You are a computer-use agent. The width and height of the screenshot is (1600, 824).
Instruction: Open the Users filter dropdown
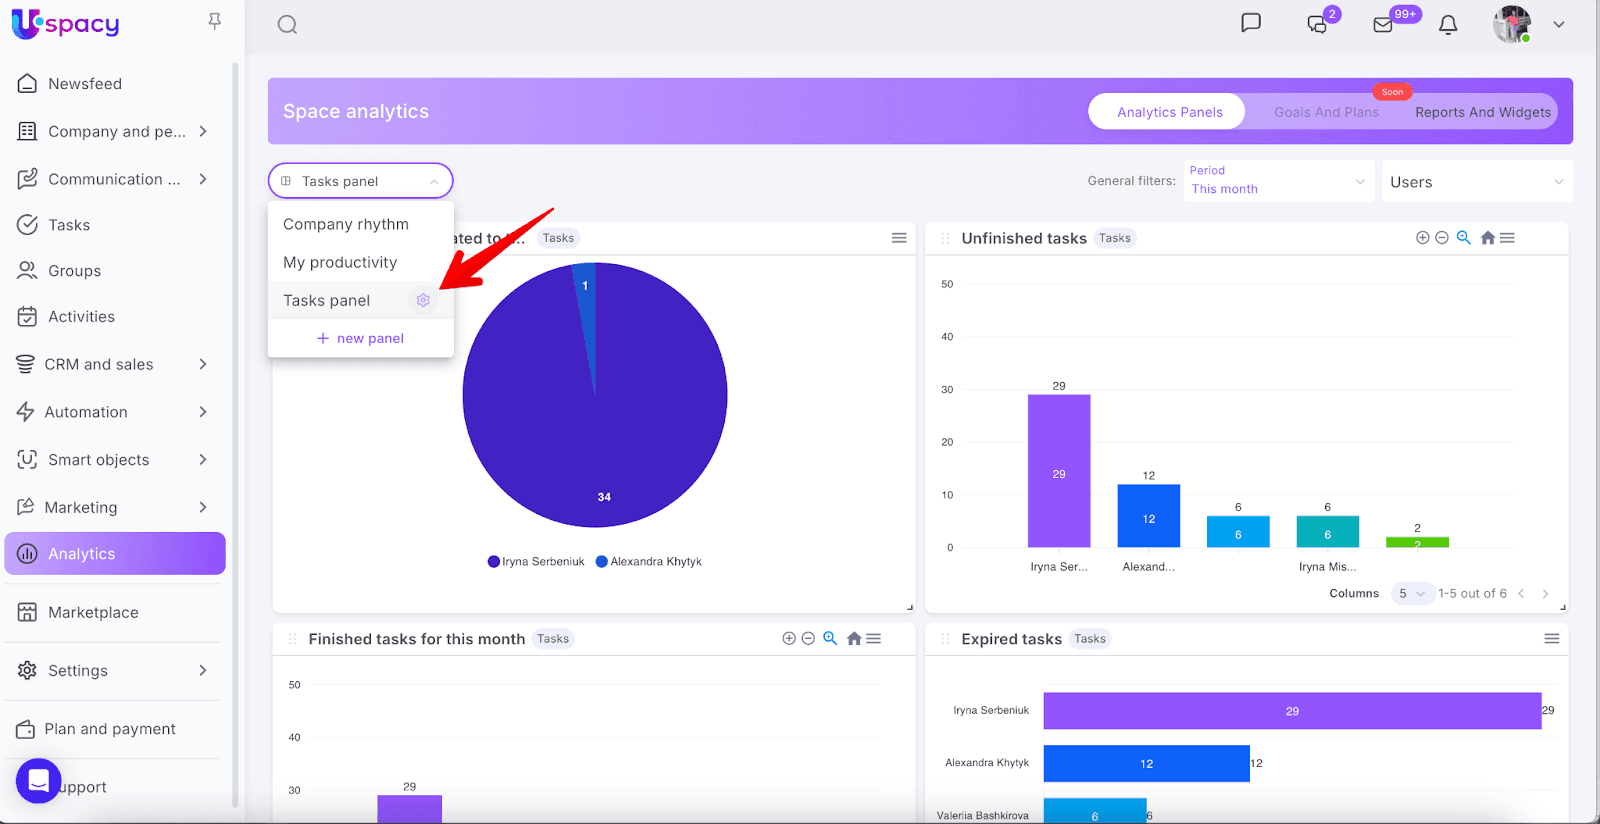(1476, 182)
